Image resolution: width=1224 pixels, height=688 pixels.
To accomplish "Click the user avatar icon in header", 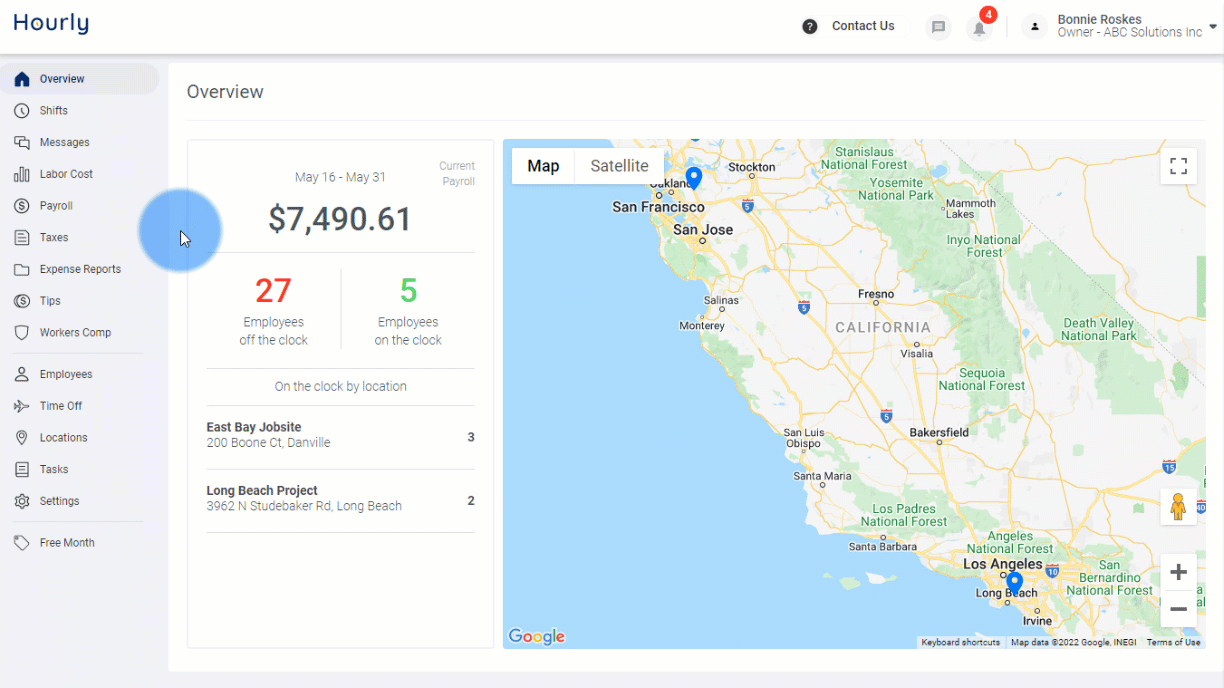I will pos(1035,27).
